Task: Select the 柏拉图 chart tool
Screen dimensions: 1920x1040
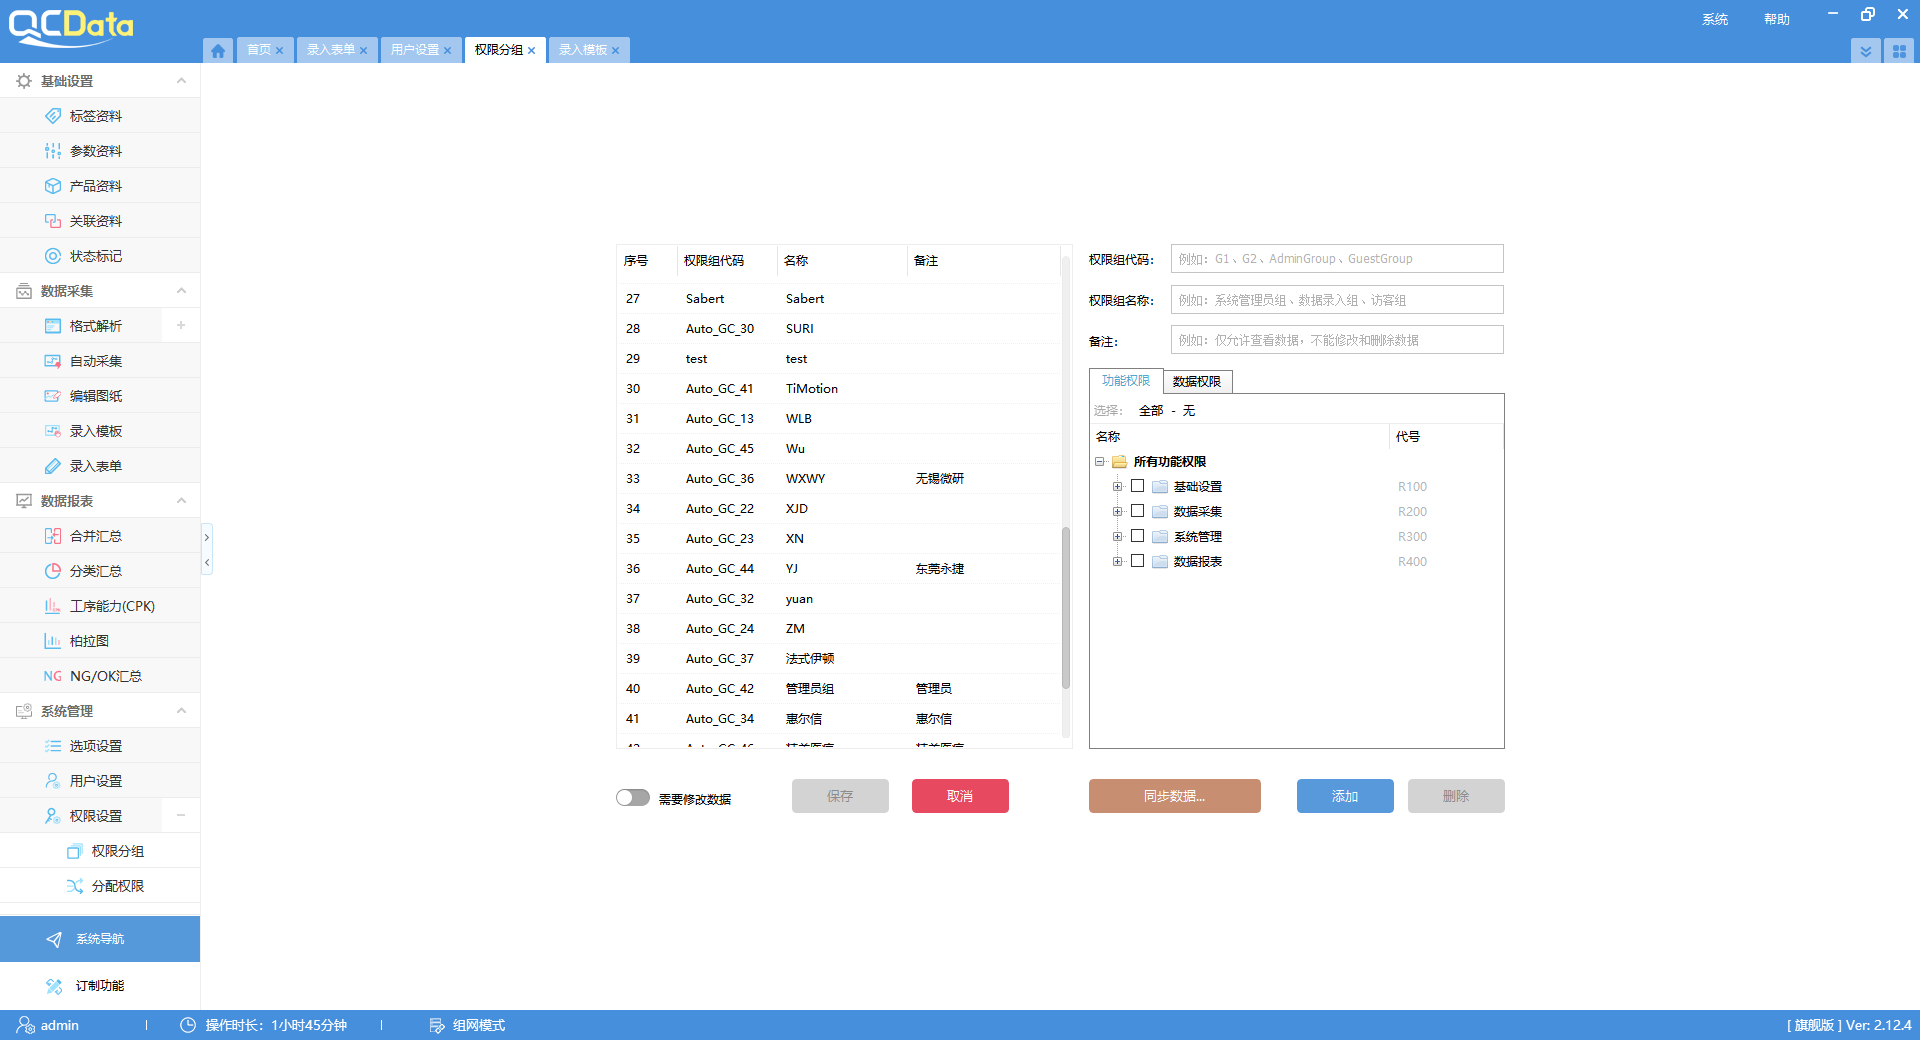Action: [90, 640]
